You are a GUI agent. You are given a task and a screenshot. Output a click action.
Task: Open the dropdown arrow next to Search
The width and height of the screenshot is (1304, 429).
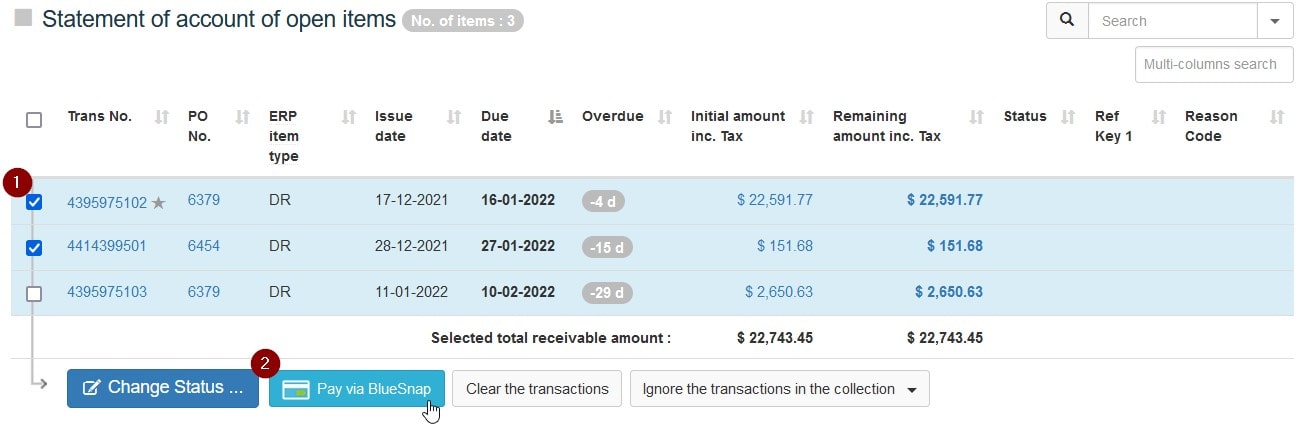pyautogui.click(x=1274, y=21)
